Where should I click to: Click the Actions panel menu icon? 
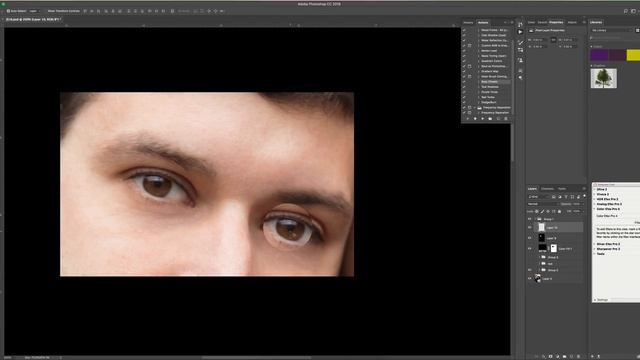tap(512, 22)
